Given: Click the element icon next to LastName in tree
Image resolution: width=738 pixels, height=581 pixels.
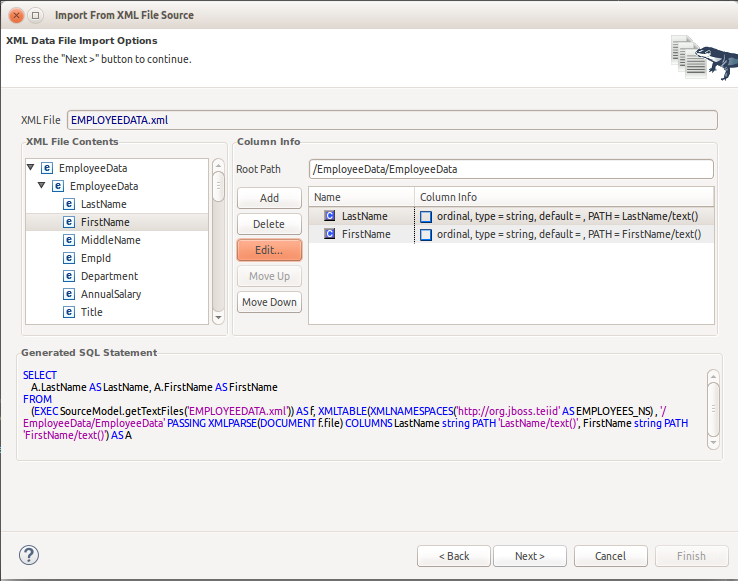Looking at the screenshot, I should click(x=69, y=204).
